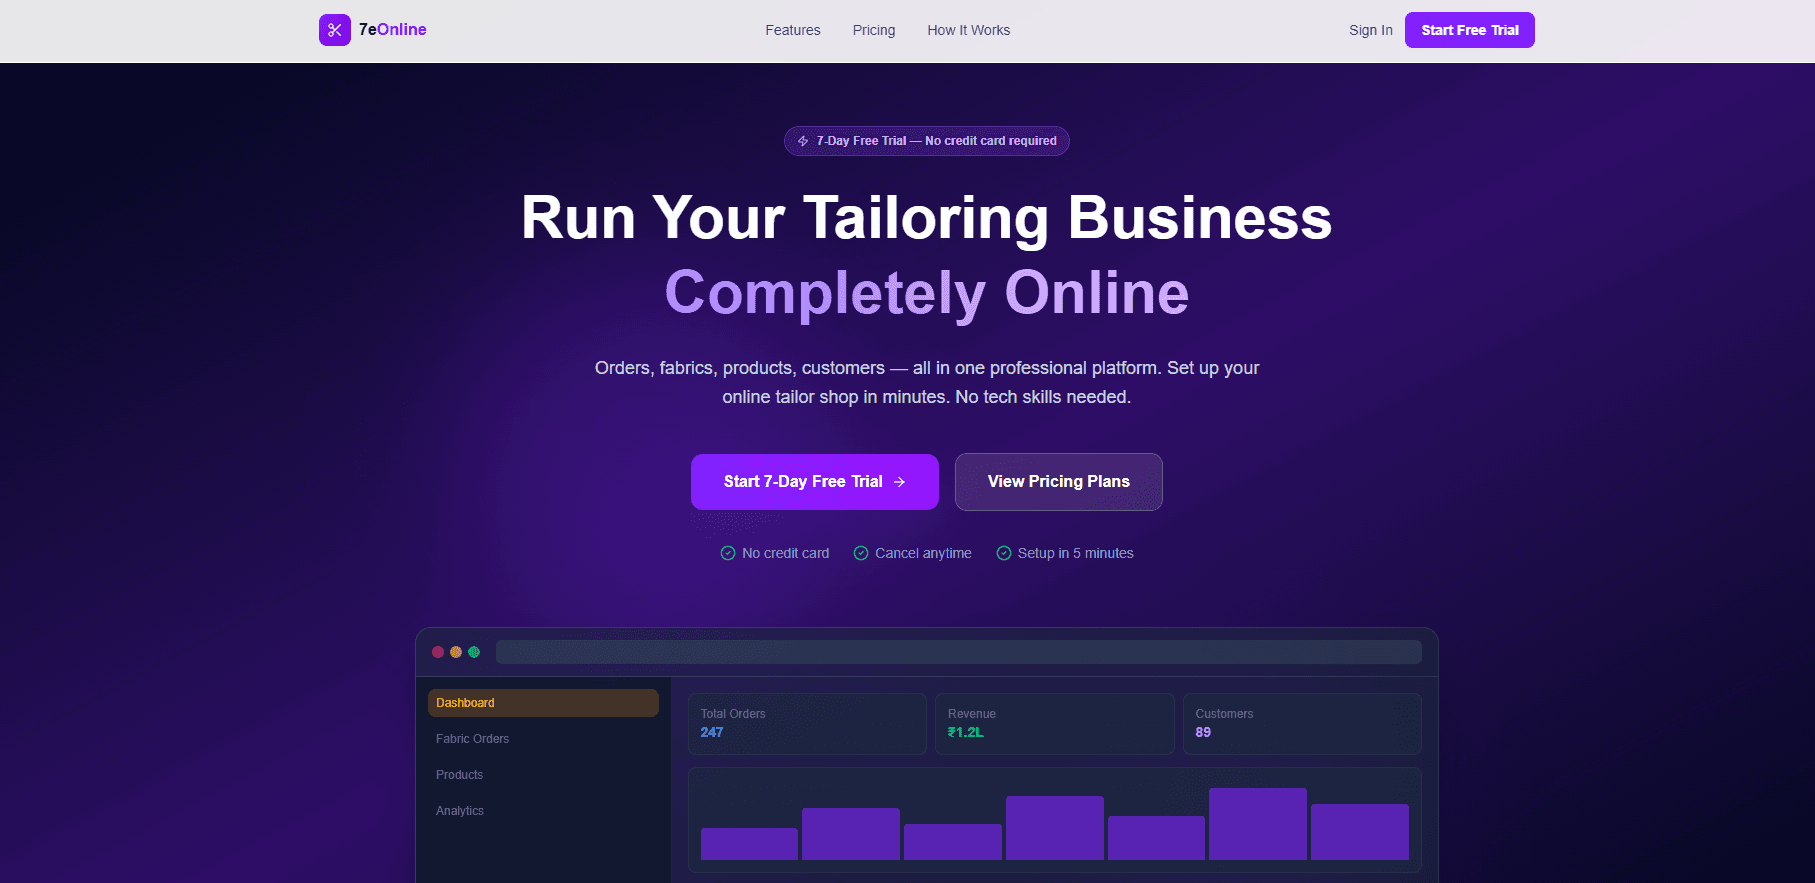This screenshot has height=883, width=1815.
Task: Click check icon beside No credit card
Action: 728,553
